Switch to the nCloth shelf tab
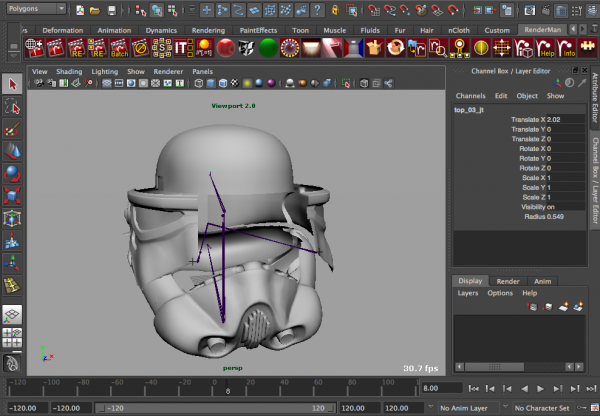 point(458,30)
